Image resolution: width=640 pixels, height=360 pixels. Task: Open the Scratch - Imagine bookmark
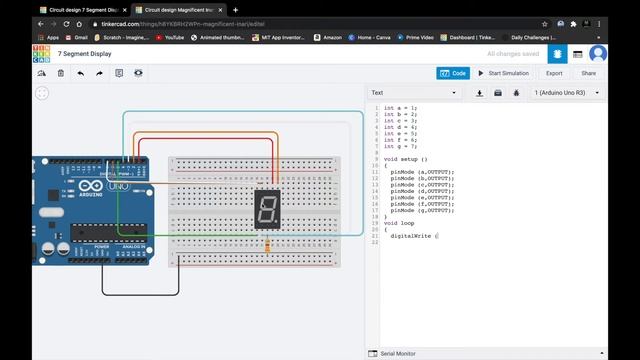tap(122, 38)
